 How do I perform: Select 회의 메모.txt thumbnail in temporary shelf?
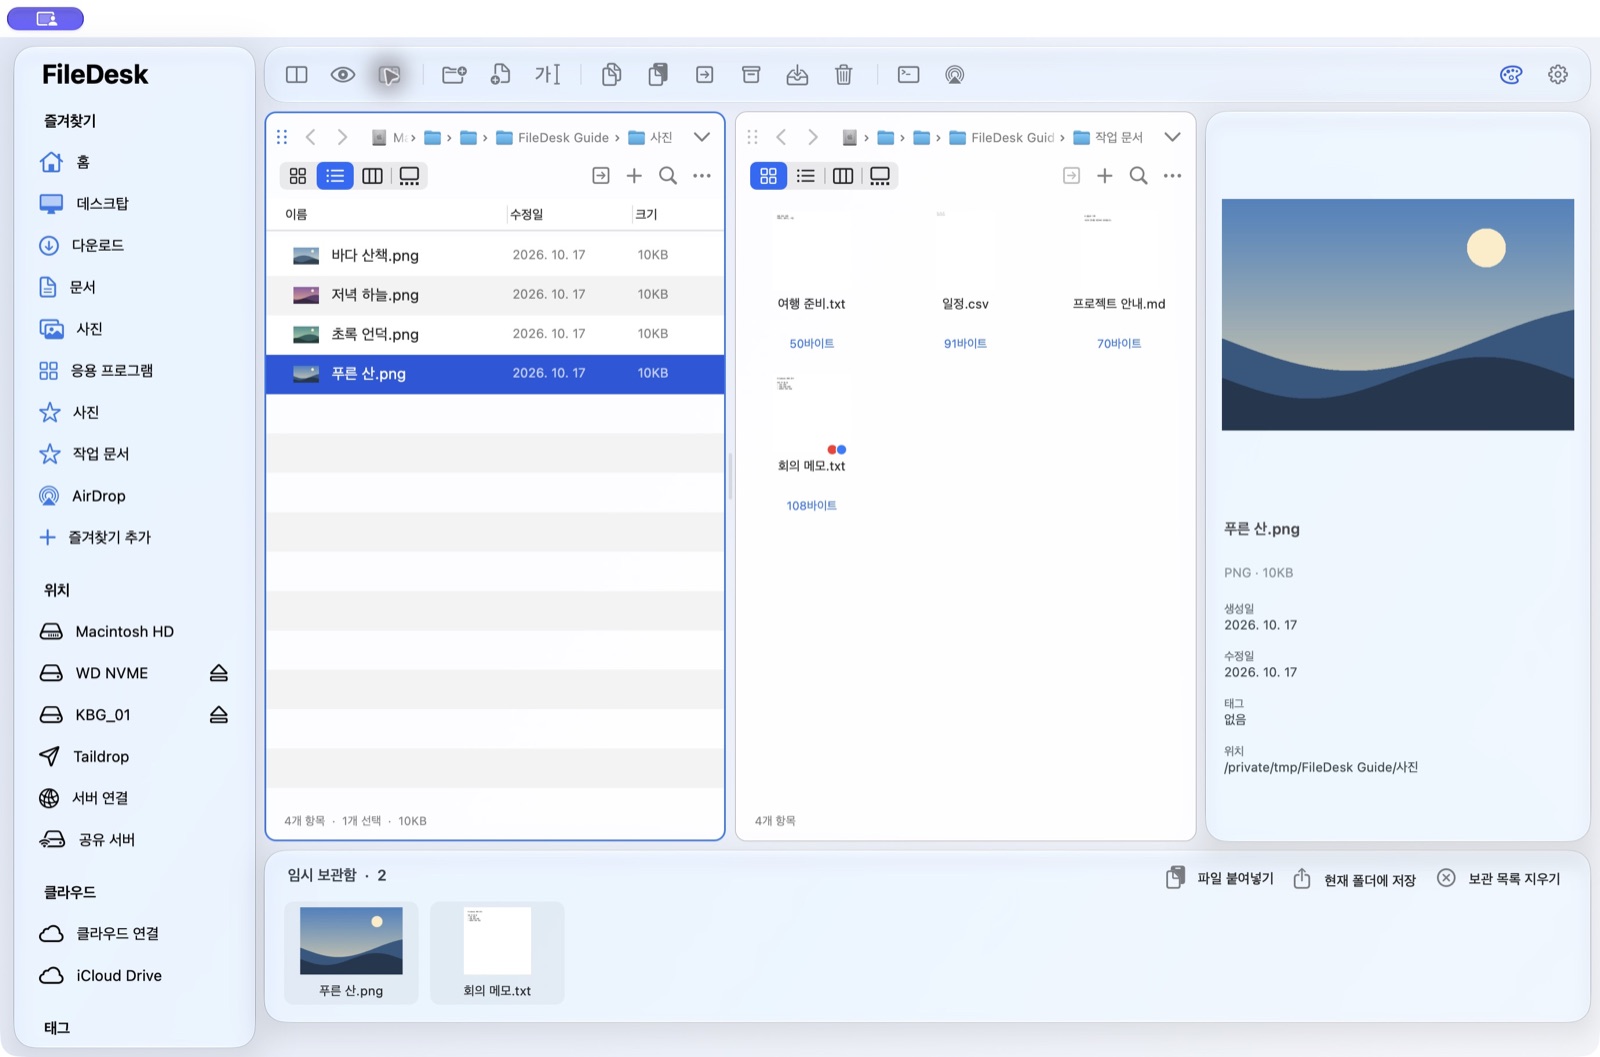click(x=497, y=953)
